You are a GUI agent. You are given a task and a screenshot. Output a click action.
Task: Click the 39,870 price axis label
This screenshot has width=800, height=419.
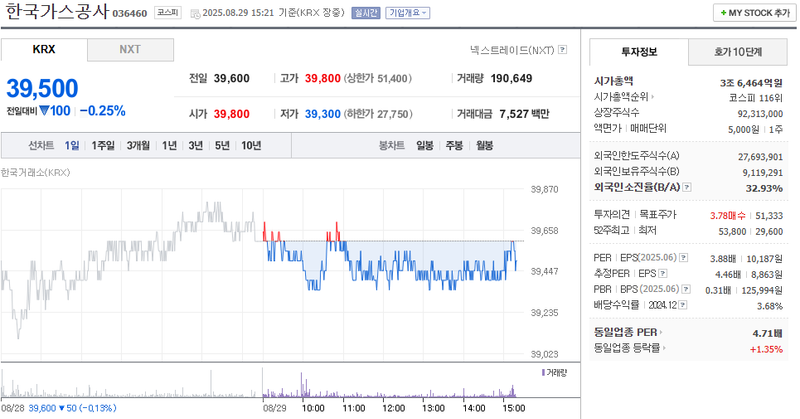(544, 189)
